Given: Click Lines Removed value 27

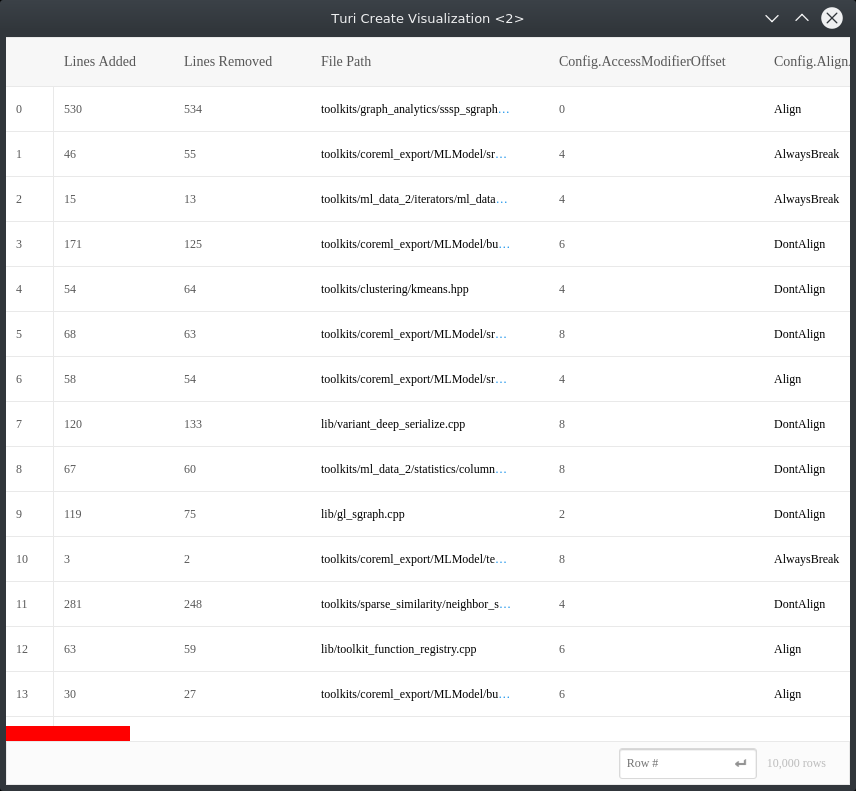Looking at the screenshot, I should (x=189, y=694).
